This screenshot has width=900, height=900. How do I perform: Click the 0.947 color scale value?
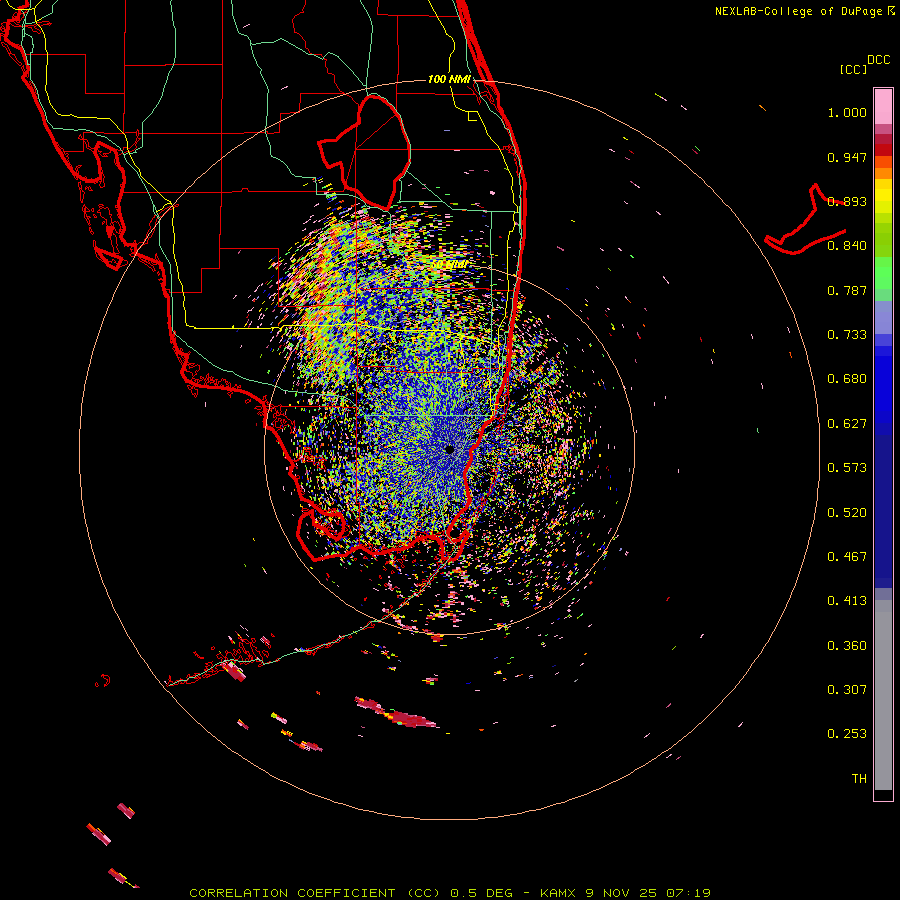pos(847,157)
